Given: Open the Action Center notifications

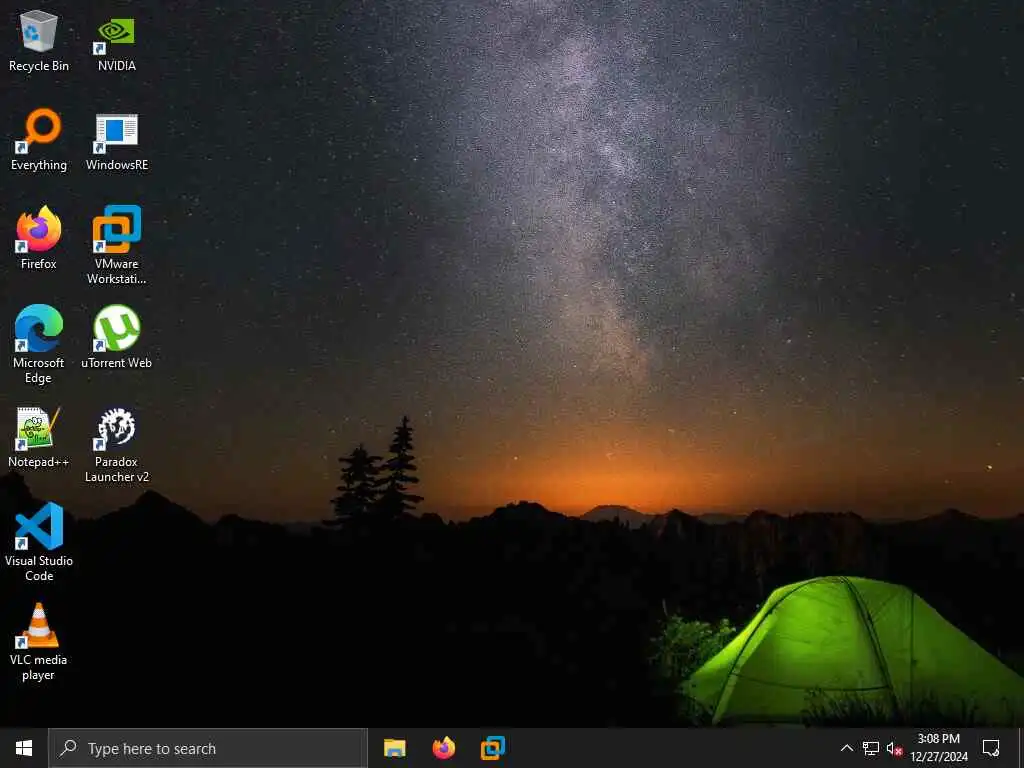Looking at the screenshot, I should tap(991, 748).
